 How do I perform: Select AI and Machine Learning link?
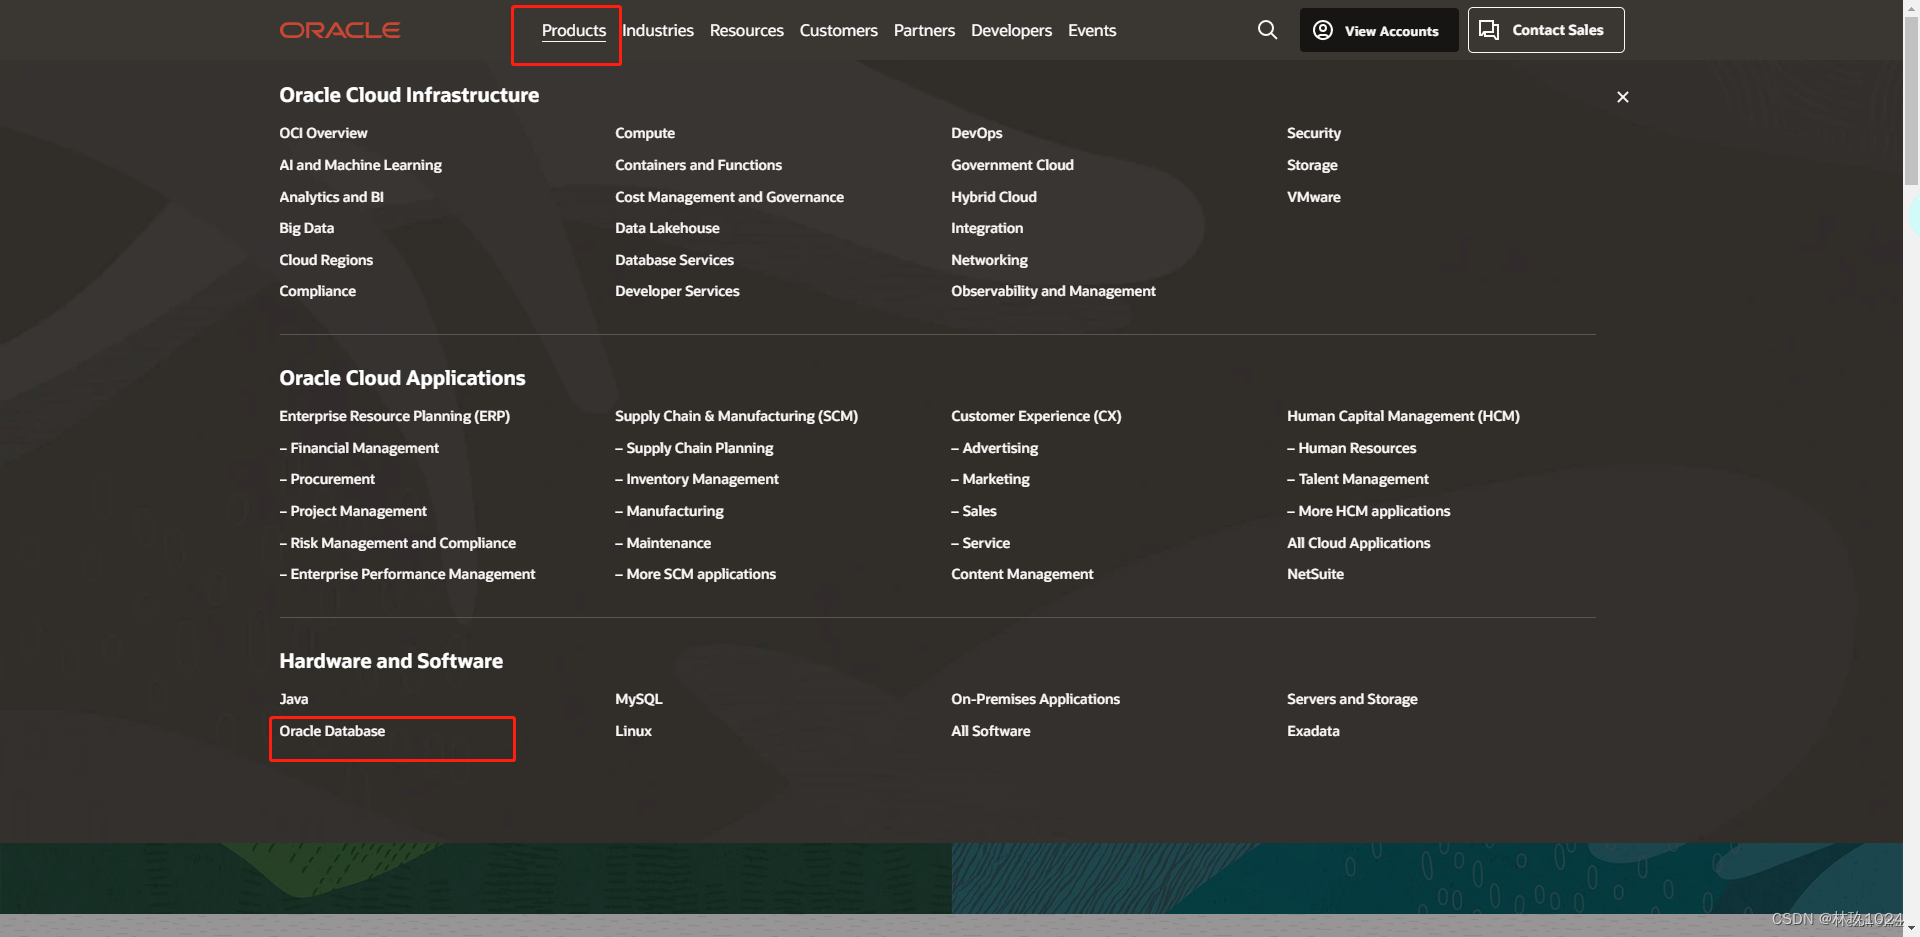(360, 165)
